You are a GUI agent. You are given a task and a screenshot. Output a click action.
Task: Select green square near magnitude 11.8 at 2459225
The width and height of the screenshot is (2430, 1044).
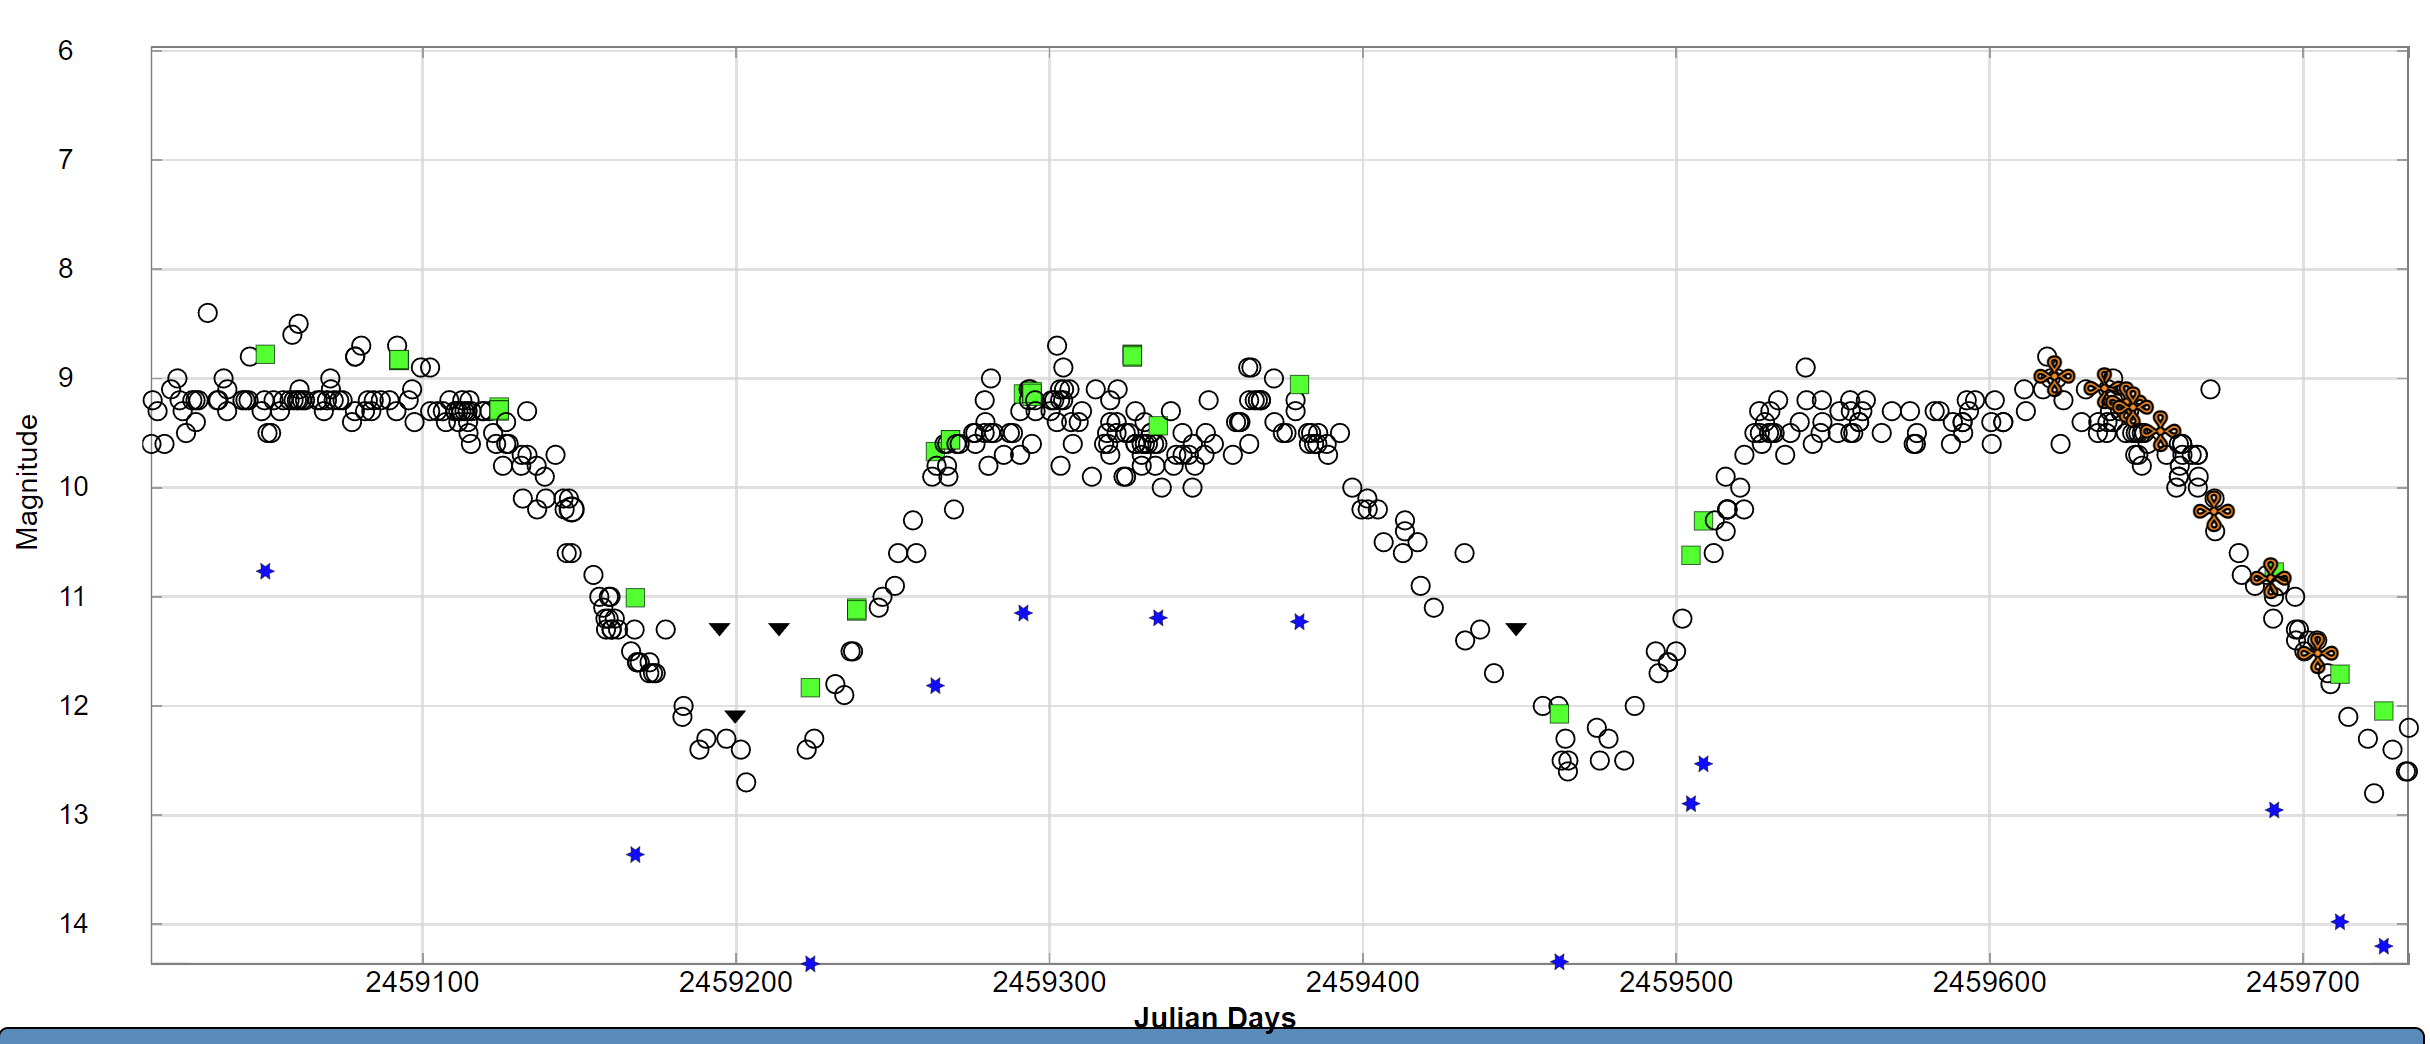(810, 688)
